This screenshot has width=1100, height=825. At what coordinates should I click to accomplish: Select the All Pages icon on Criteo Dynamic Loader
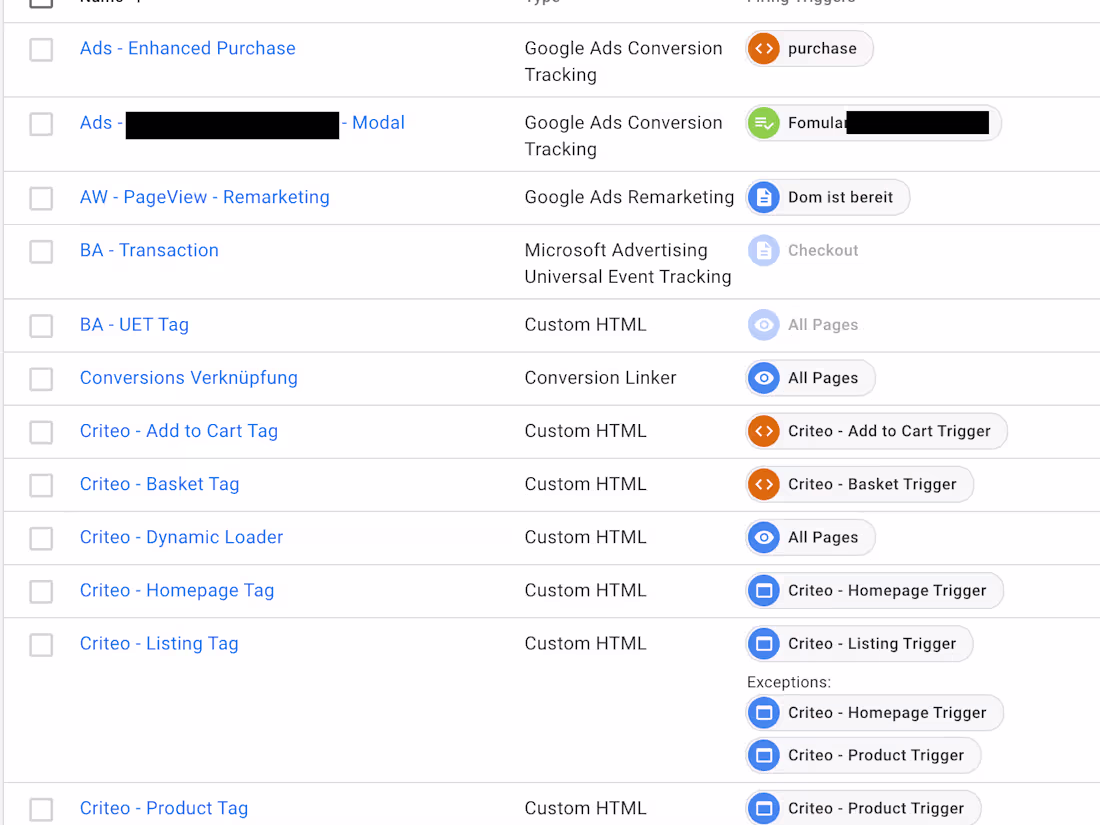tap(763, 537)
